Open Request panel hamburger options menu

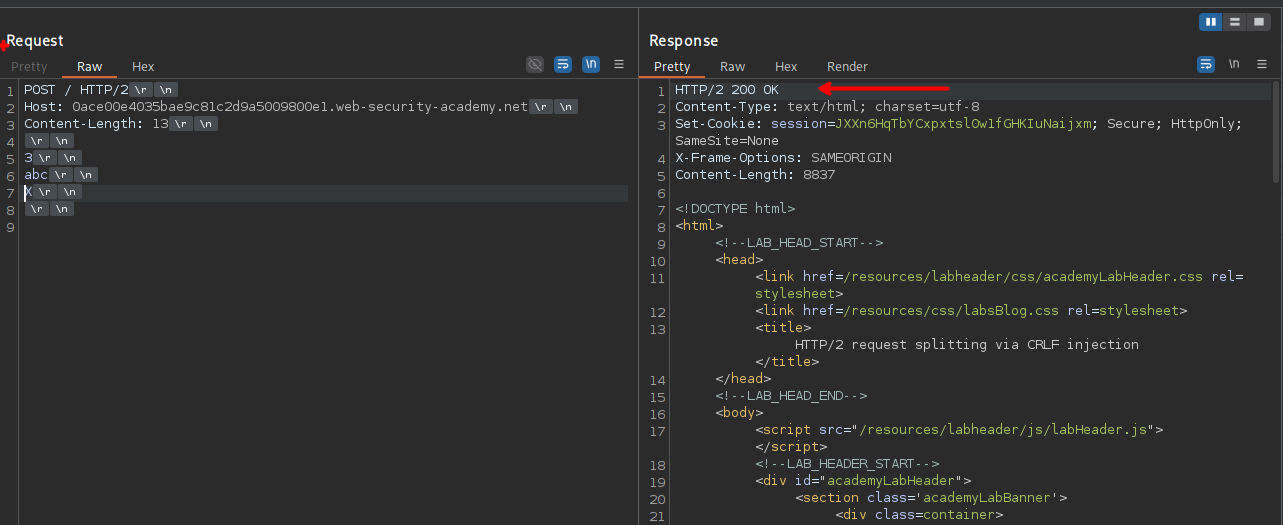coord(619,64)
